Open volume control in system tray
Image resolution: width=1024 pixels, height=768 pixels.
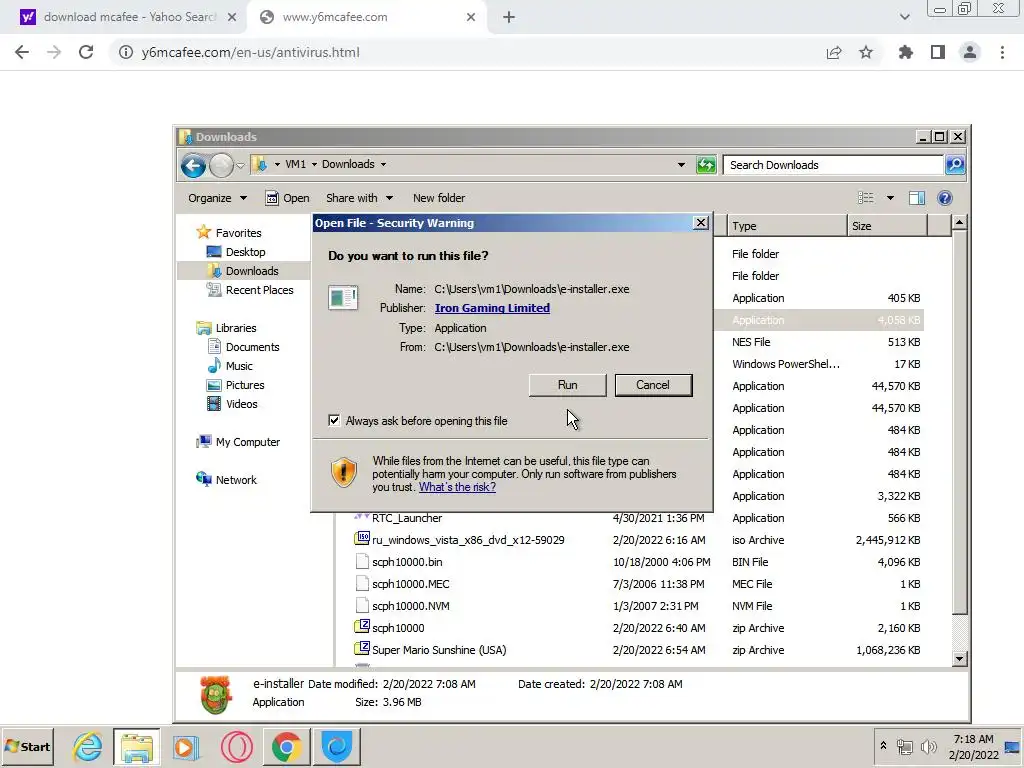(x=928, y=746)
